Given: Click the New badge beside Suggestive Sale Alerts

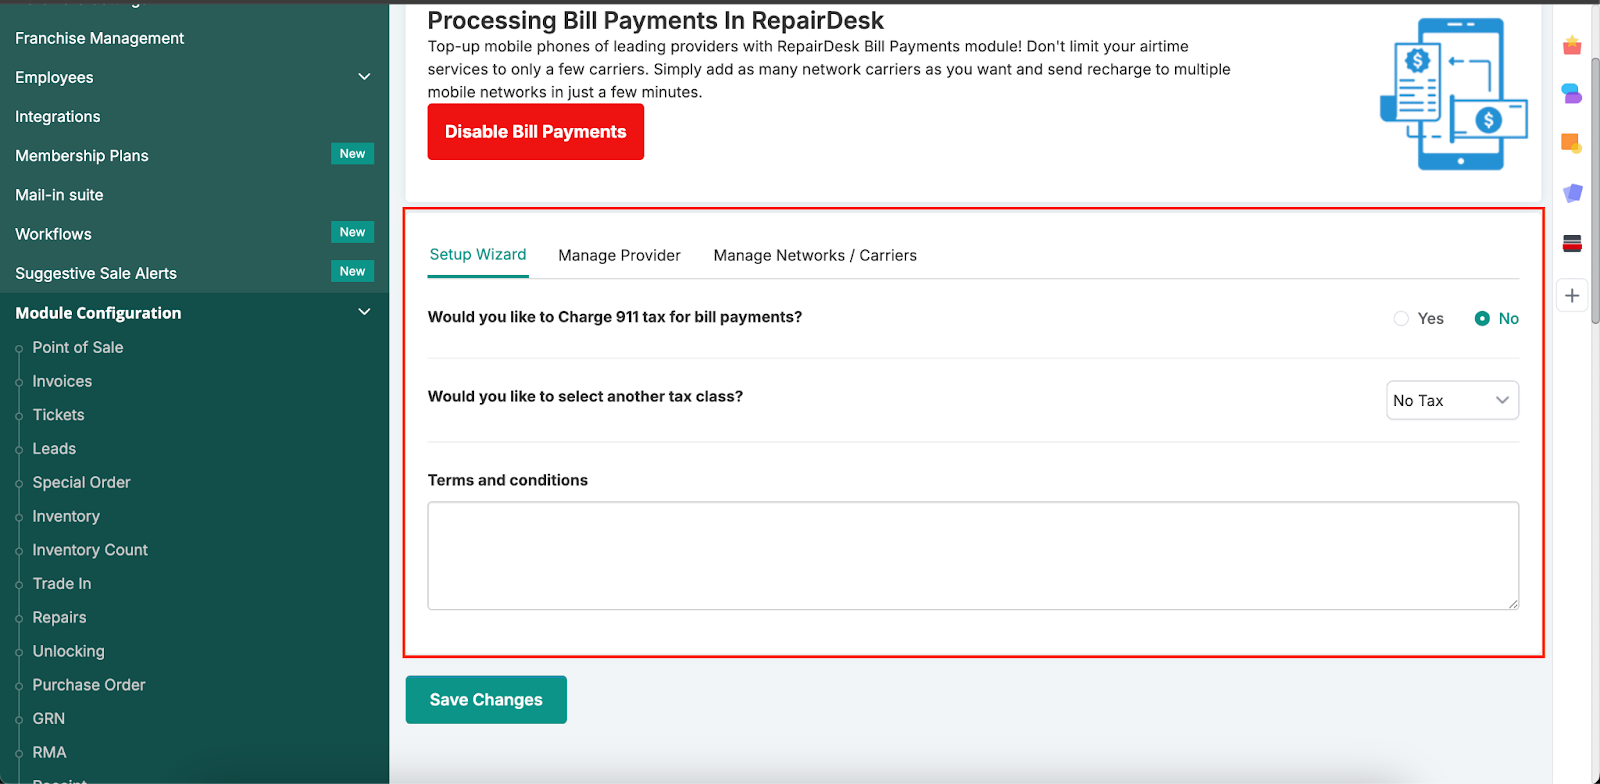Looking at the screenshot, I should pyautogui.click(x=352, y=271).
